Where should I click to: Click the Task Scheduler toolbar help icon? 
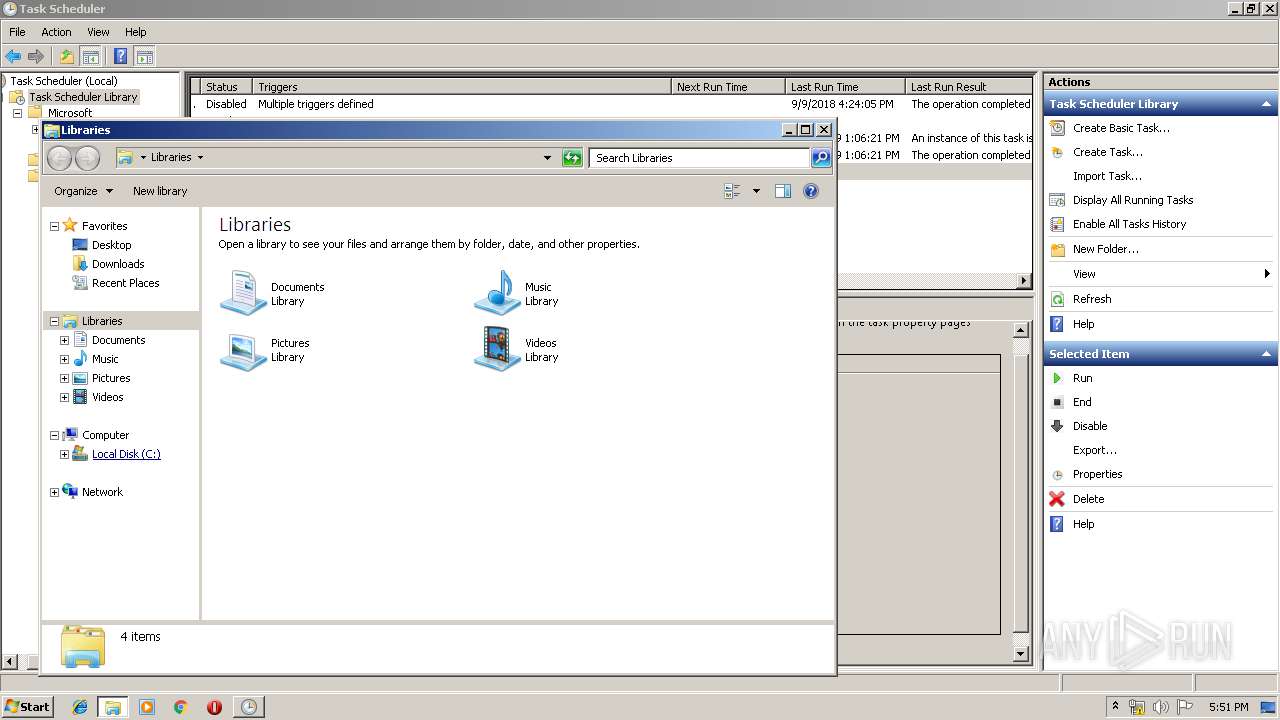pyautogui.click(x=120, y=57)
